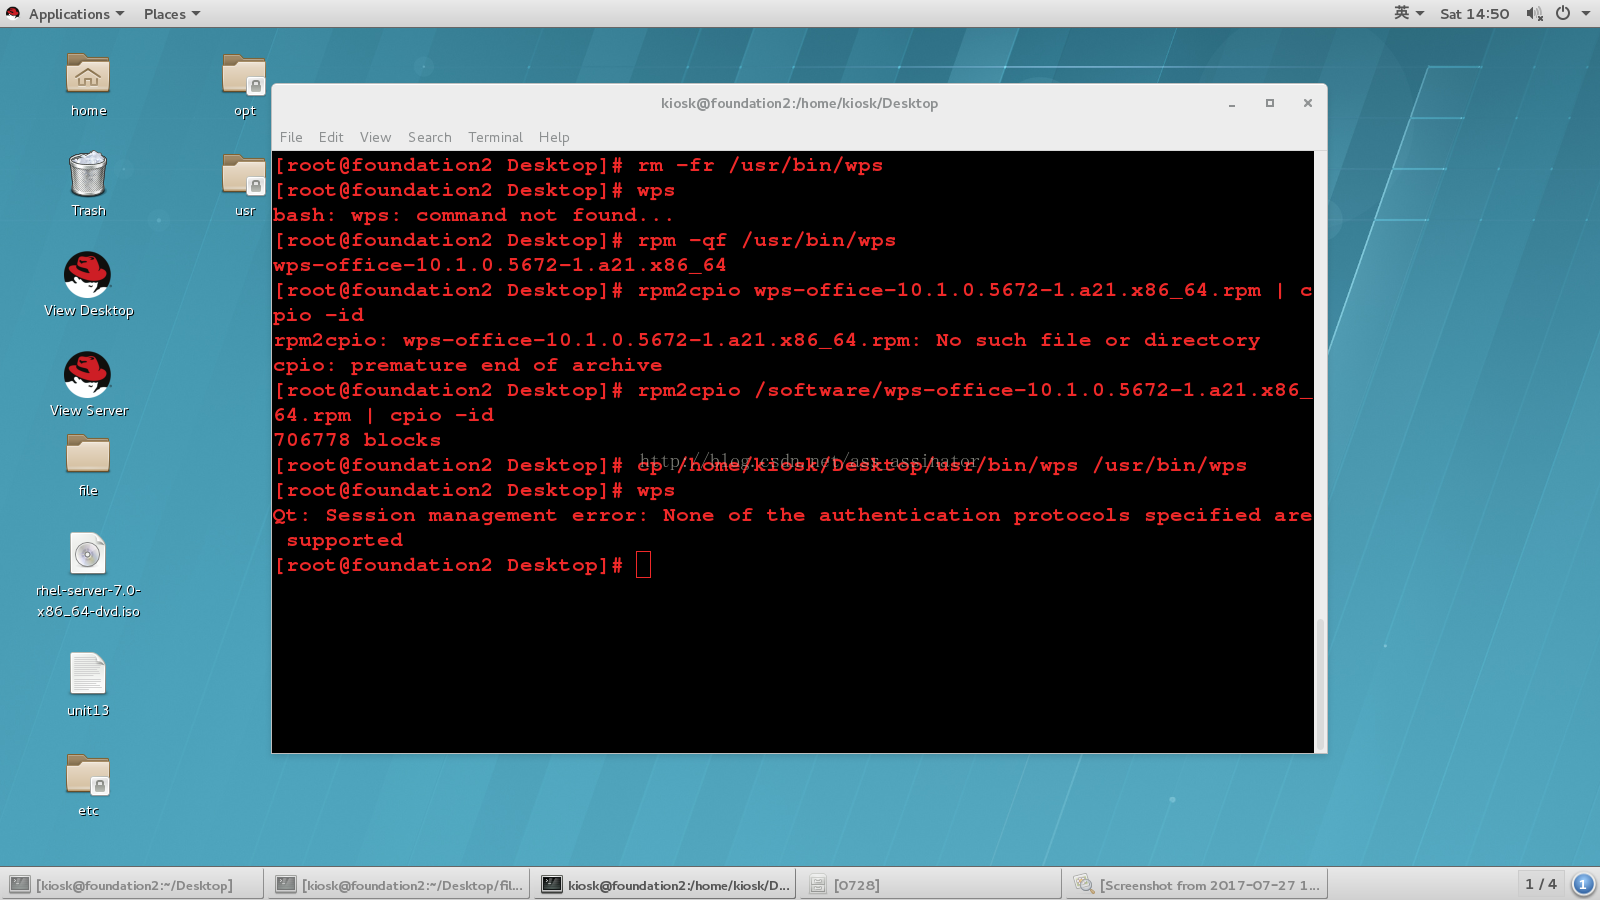Open the Help menu in terminal
Viewport: 1600px width, 900px height.
tap(554, 137)
